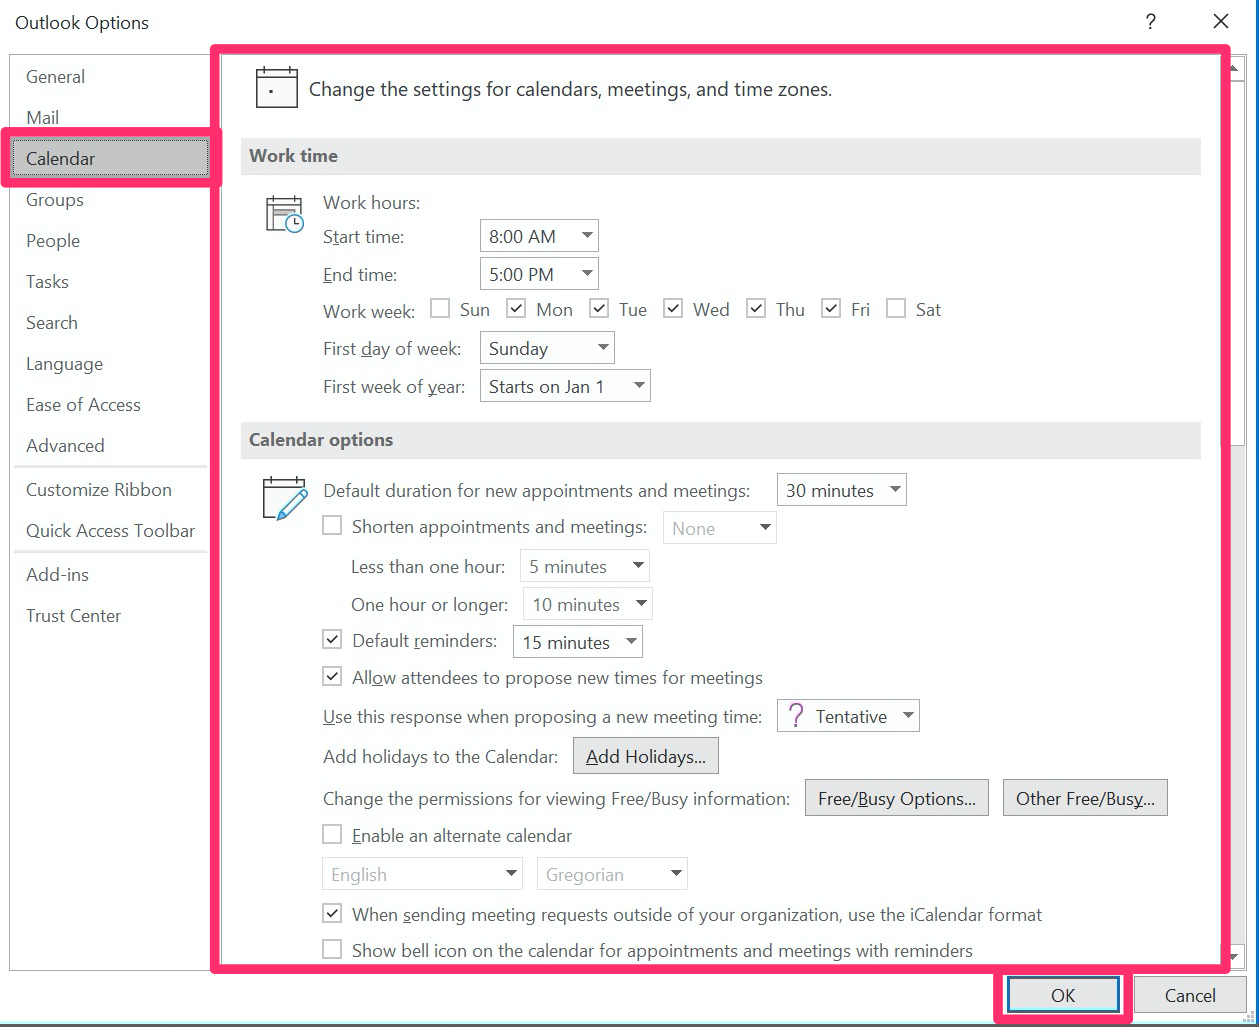Toggle the iCalendar format checkbox

332,913
